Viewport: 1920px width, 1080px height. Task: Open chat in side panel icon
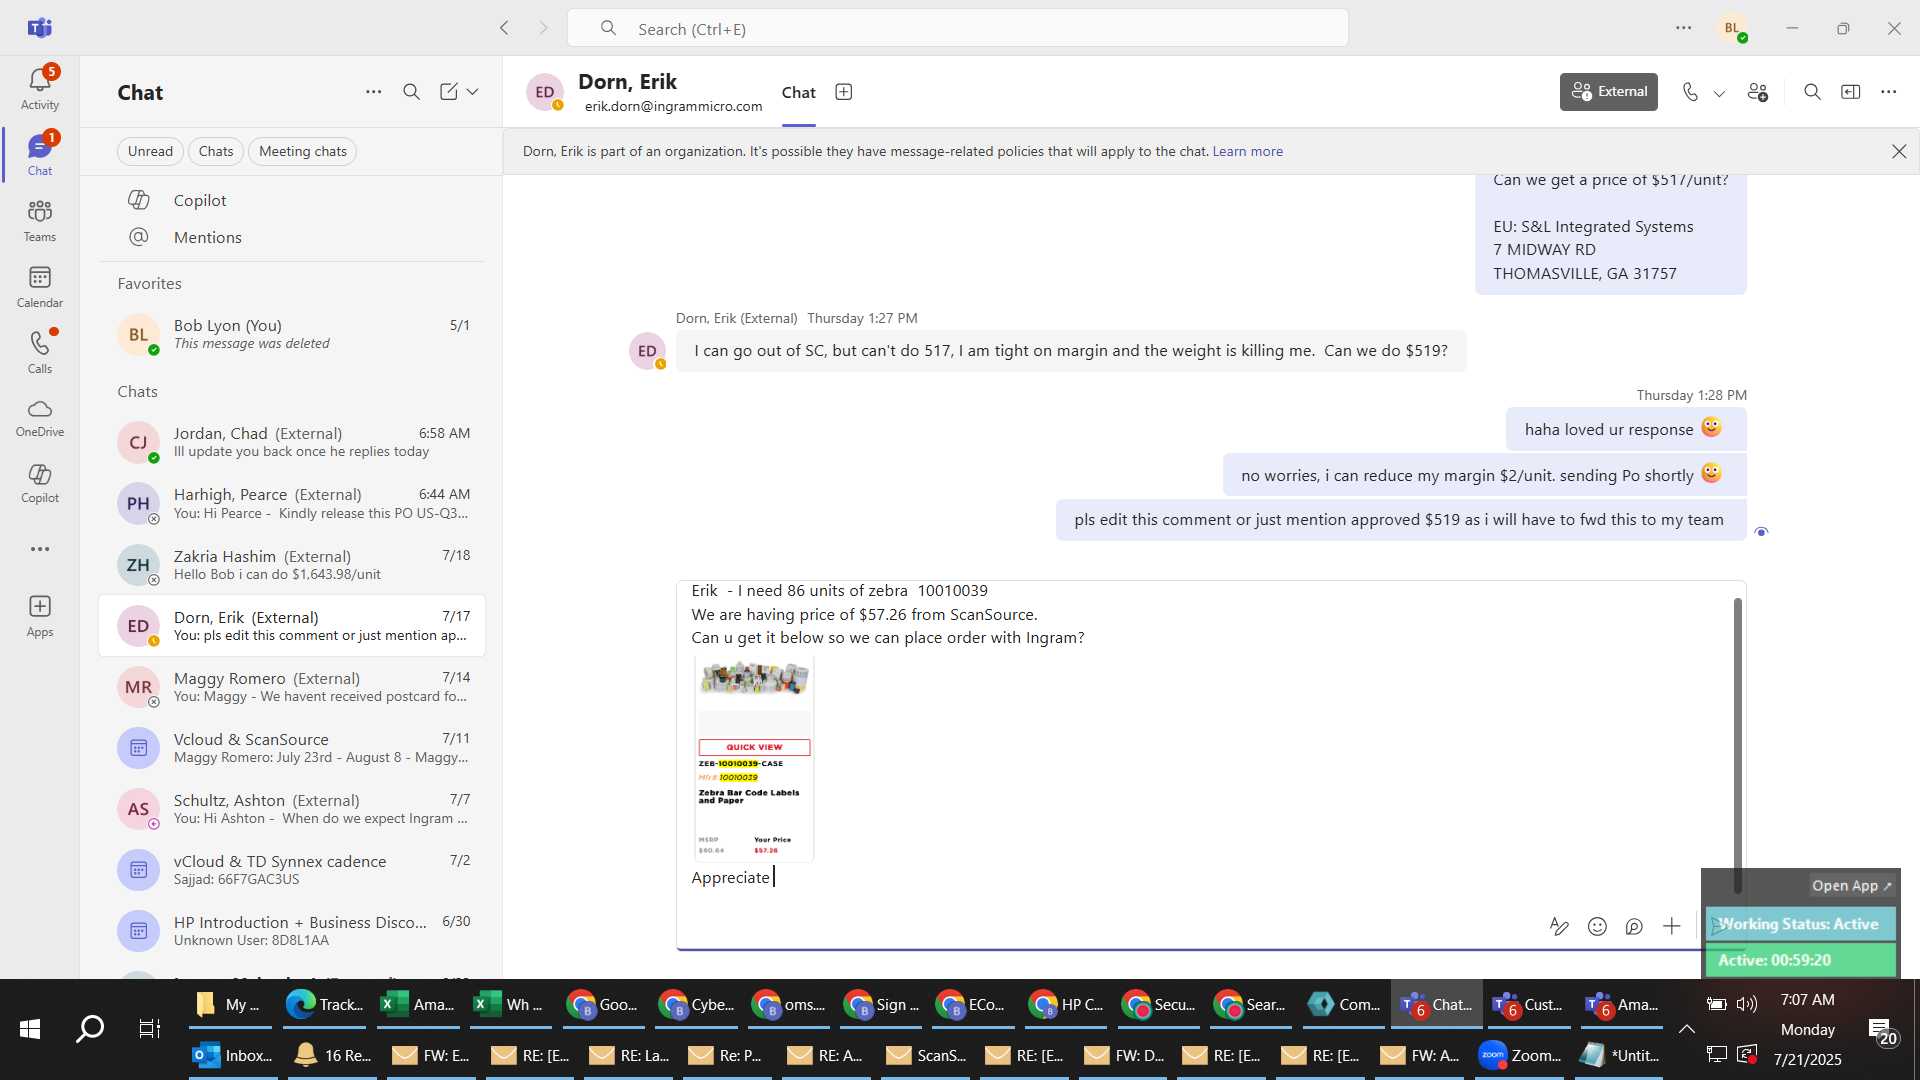(x=1851, y=92)
